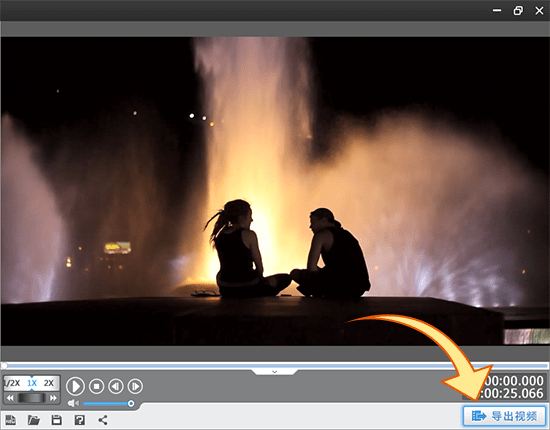Start video playback with the Play button
The height and width of the screenshot is (430, 550).
[x=75, y=386]
